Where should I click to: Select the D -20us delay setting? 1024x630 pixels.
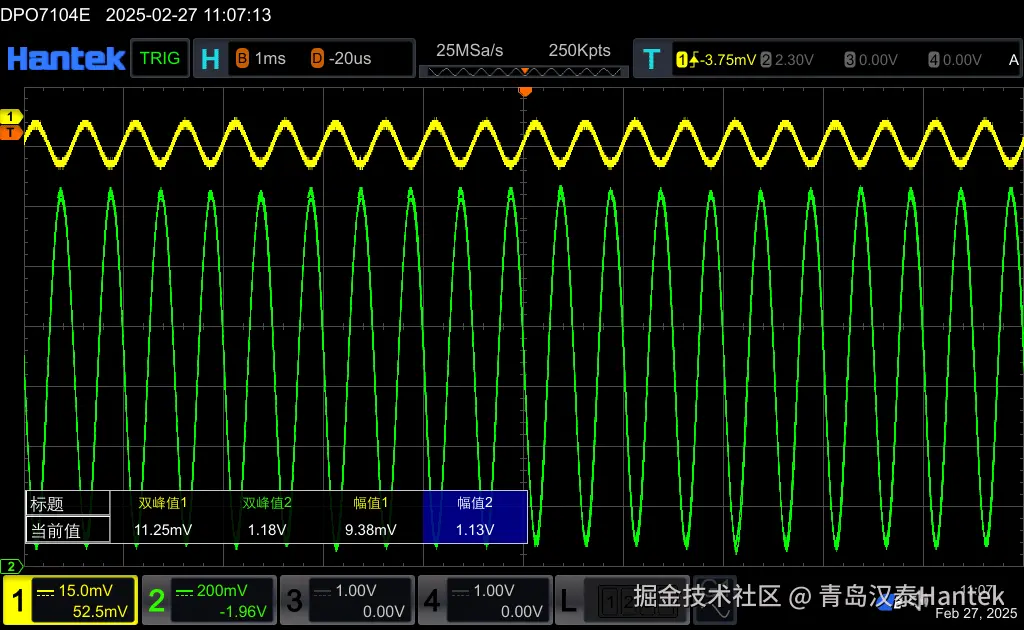tap(341, 58)
